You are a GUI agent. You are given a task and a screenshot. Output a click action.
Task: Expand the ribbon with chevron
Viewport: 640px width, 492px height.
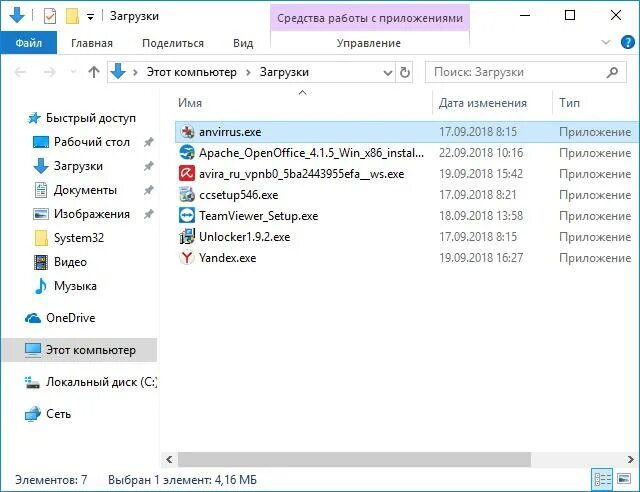[x=606, y=42]
